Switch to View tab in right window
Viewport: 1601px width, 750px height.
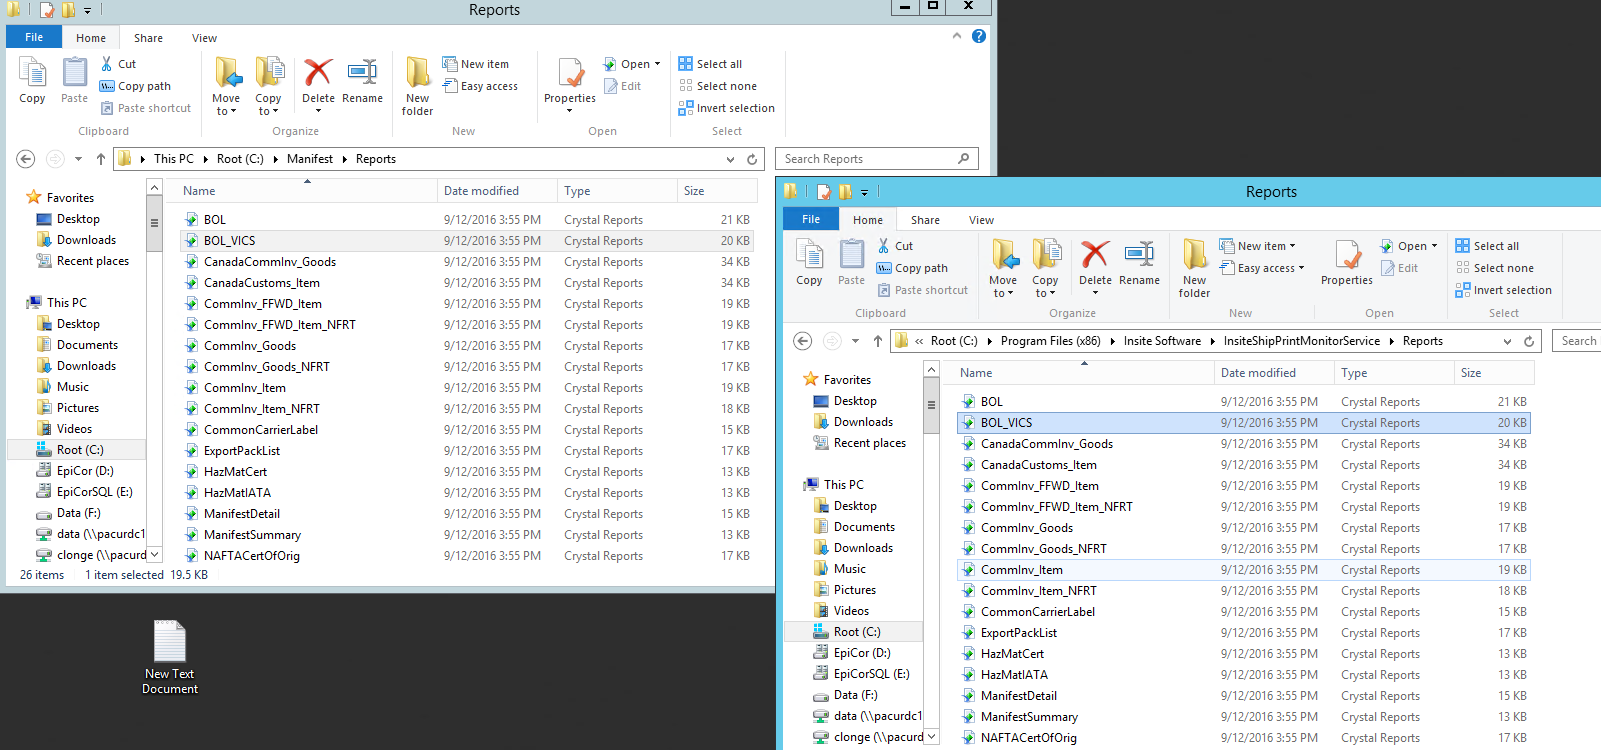981,220
